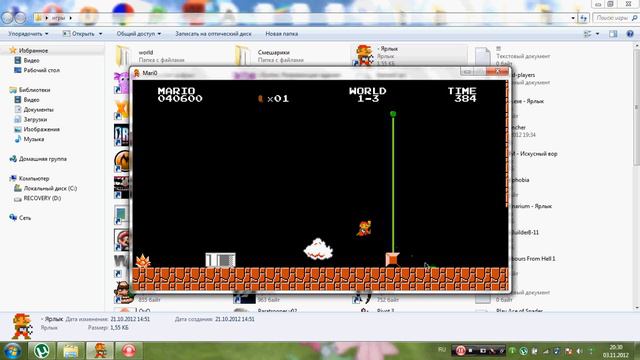Viewport: 640px width, 360px height.
Task: Open Локальный диск (C:)
Action: pos(50,188)
